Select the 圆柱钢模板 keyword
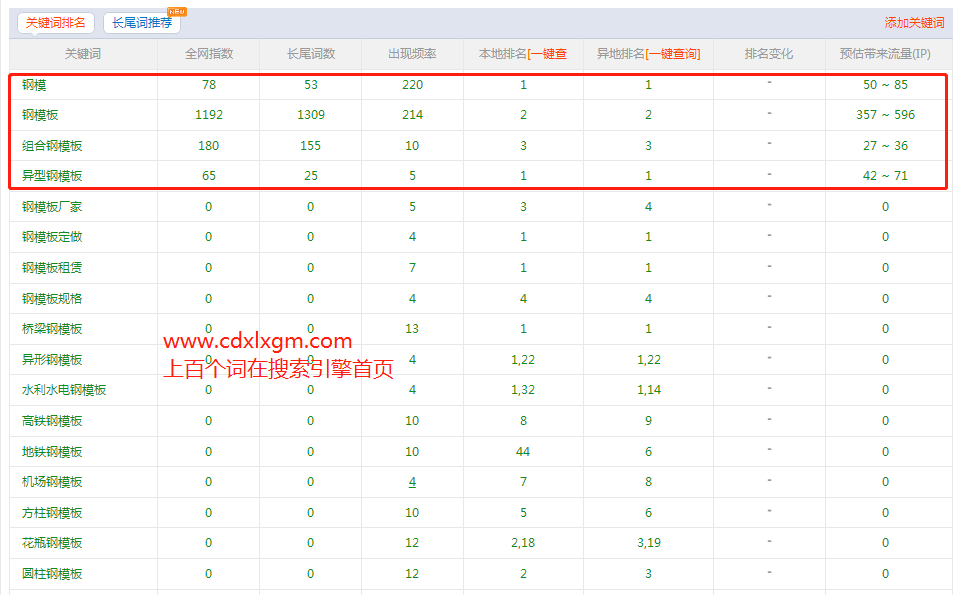954x595 pixels. pyautogui.click(x=52, y=574)
